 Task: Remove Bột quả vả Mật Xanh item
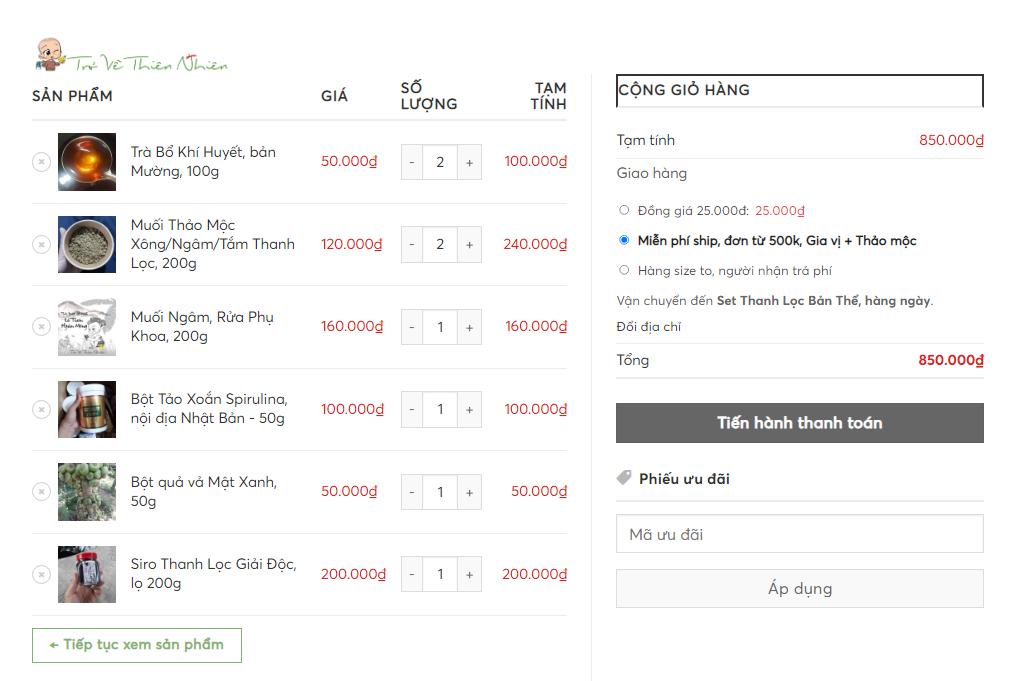pyautogui.click(x=41, y=491)
